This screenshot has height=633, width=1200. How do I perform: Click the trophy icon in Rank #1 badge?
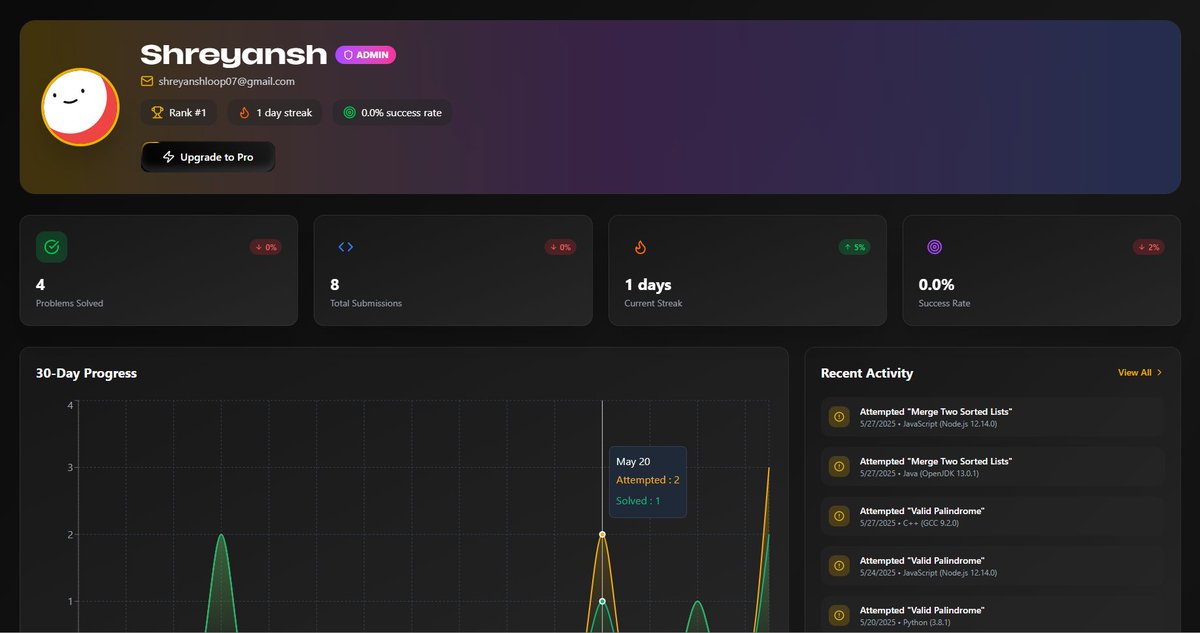(157, 113)
